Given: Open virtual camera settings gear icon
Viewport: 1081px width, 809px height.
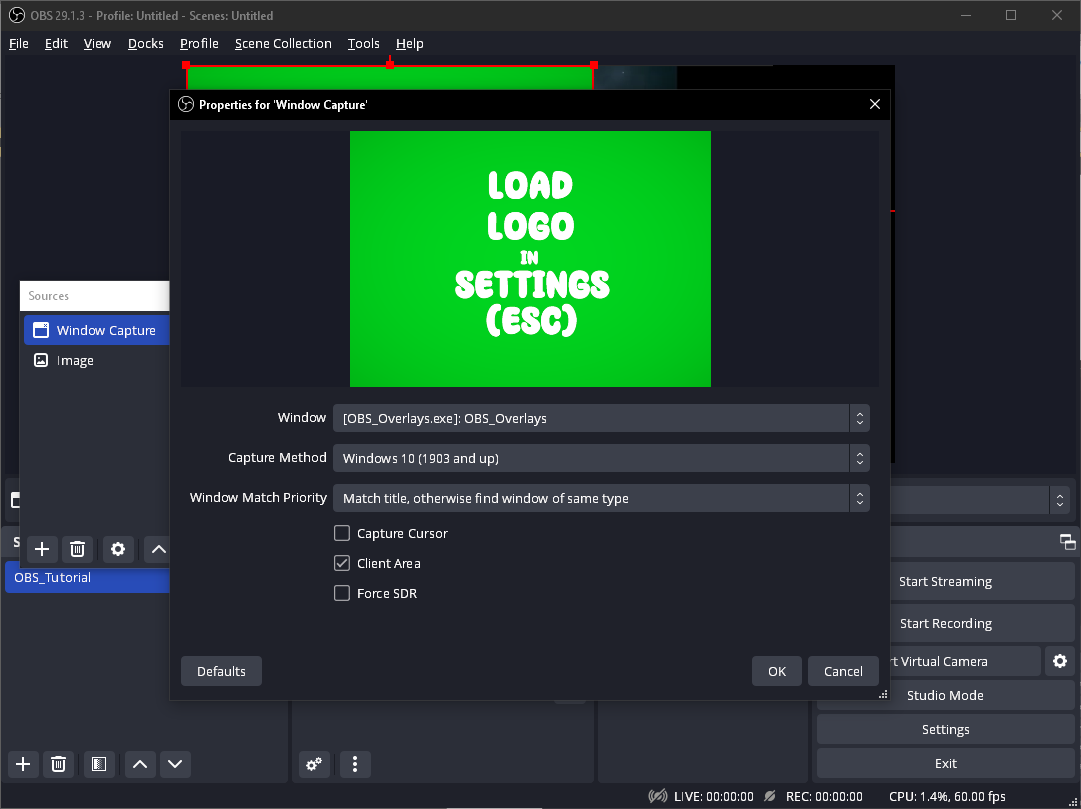Looking at the screenshot, I should 1060,661.
